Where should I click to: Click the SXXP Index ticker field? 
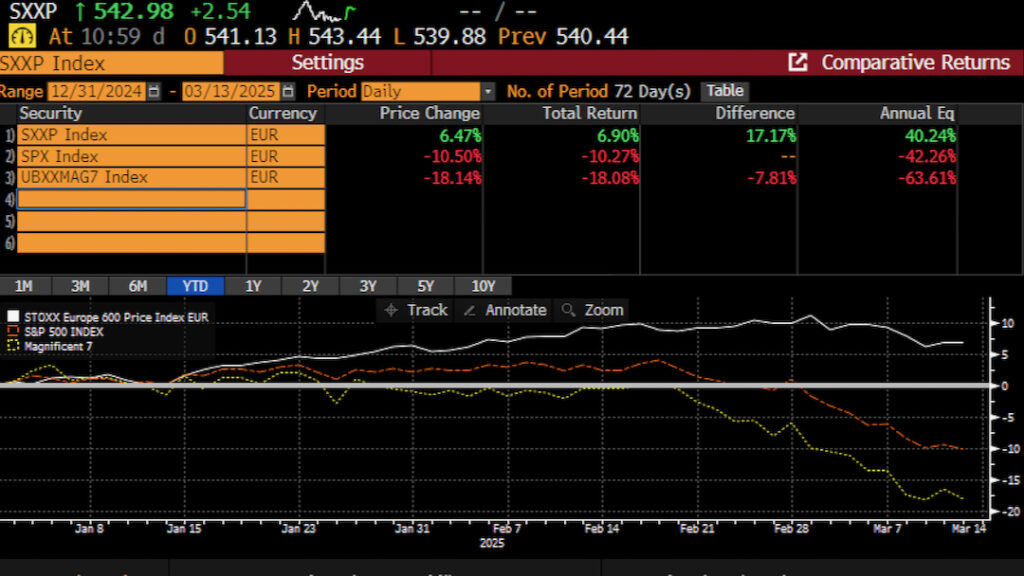[x=112, y=63]
